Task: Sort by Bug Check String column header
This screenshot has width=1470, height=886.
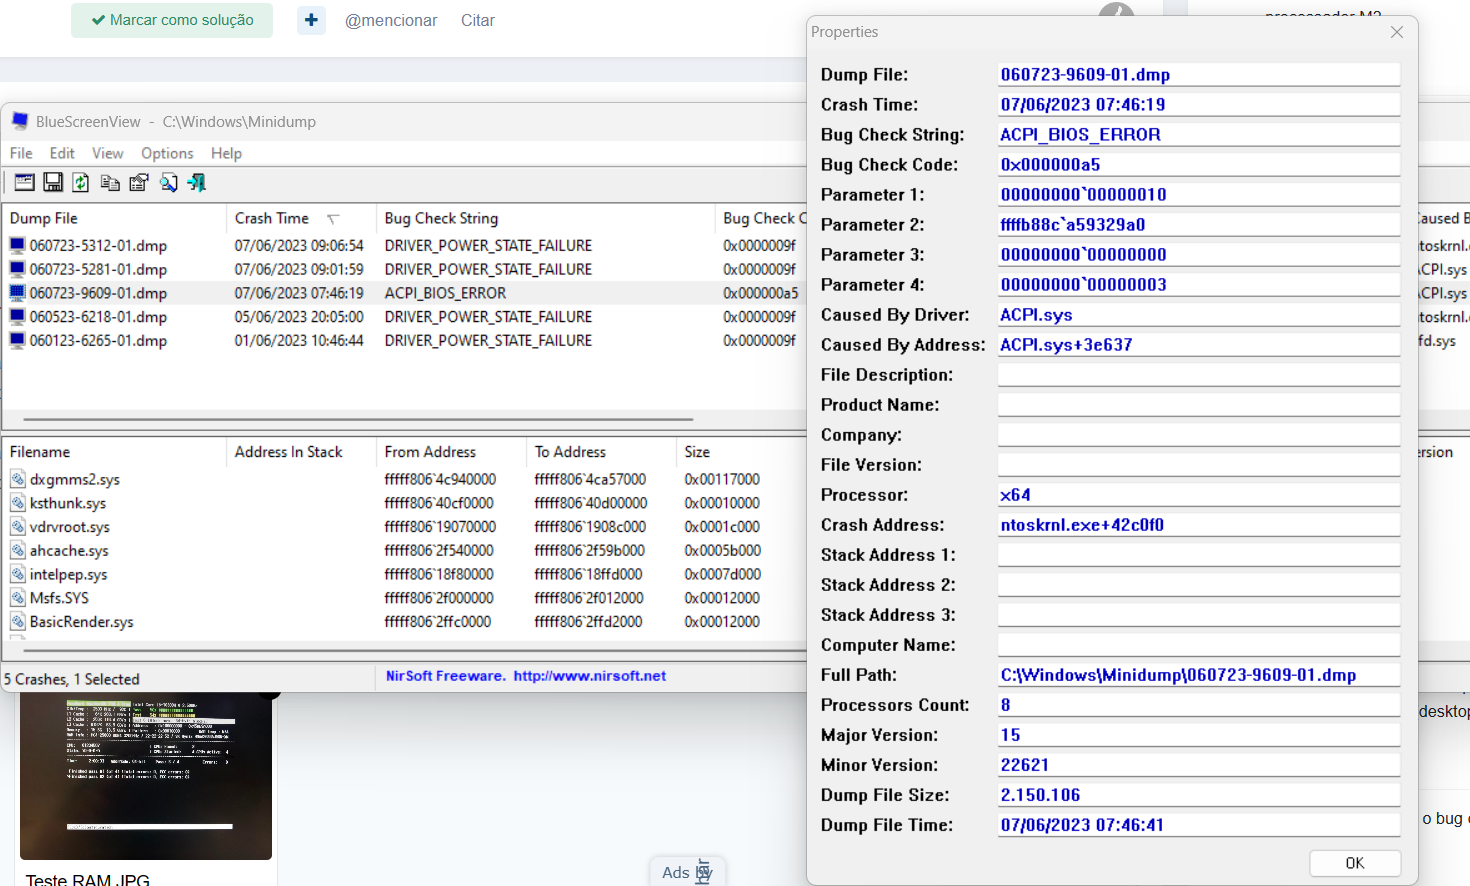Action: tap(546, 218)
